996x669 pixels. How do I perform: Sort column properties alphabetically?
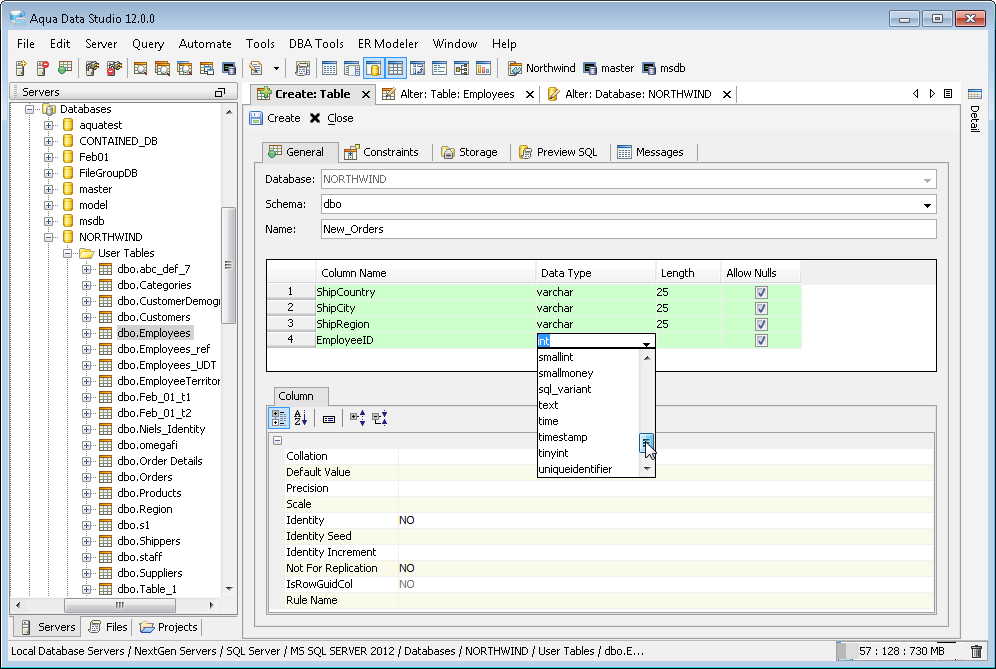tap(301, 419)
